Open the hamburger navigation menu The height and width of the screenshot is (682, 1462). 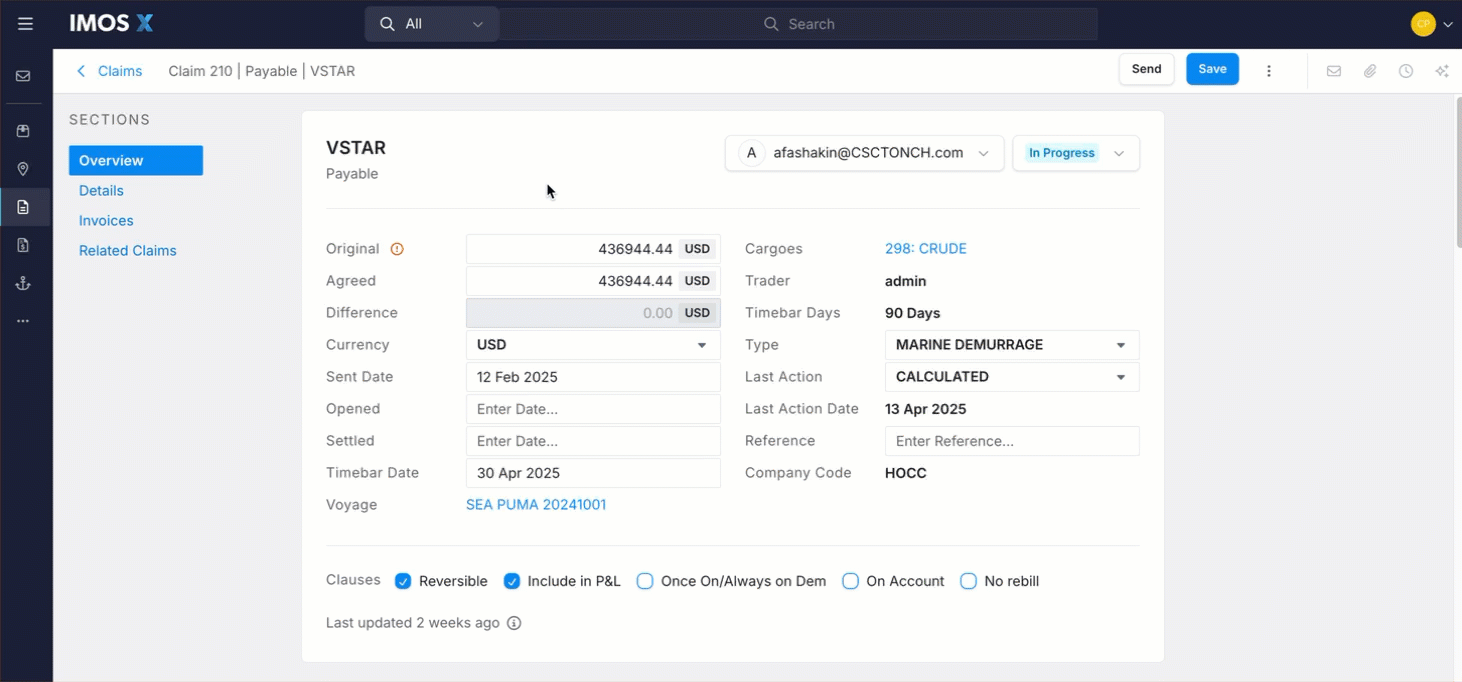(x=25, y=24)
